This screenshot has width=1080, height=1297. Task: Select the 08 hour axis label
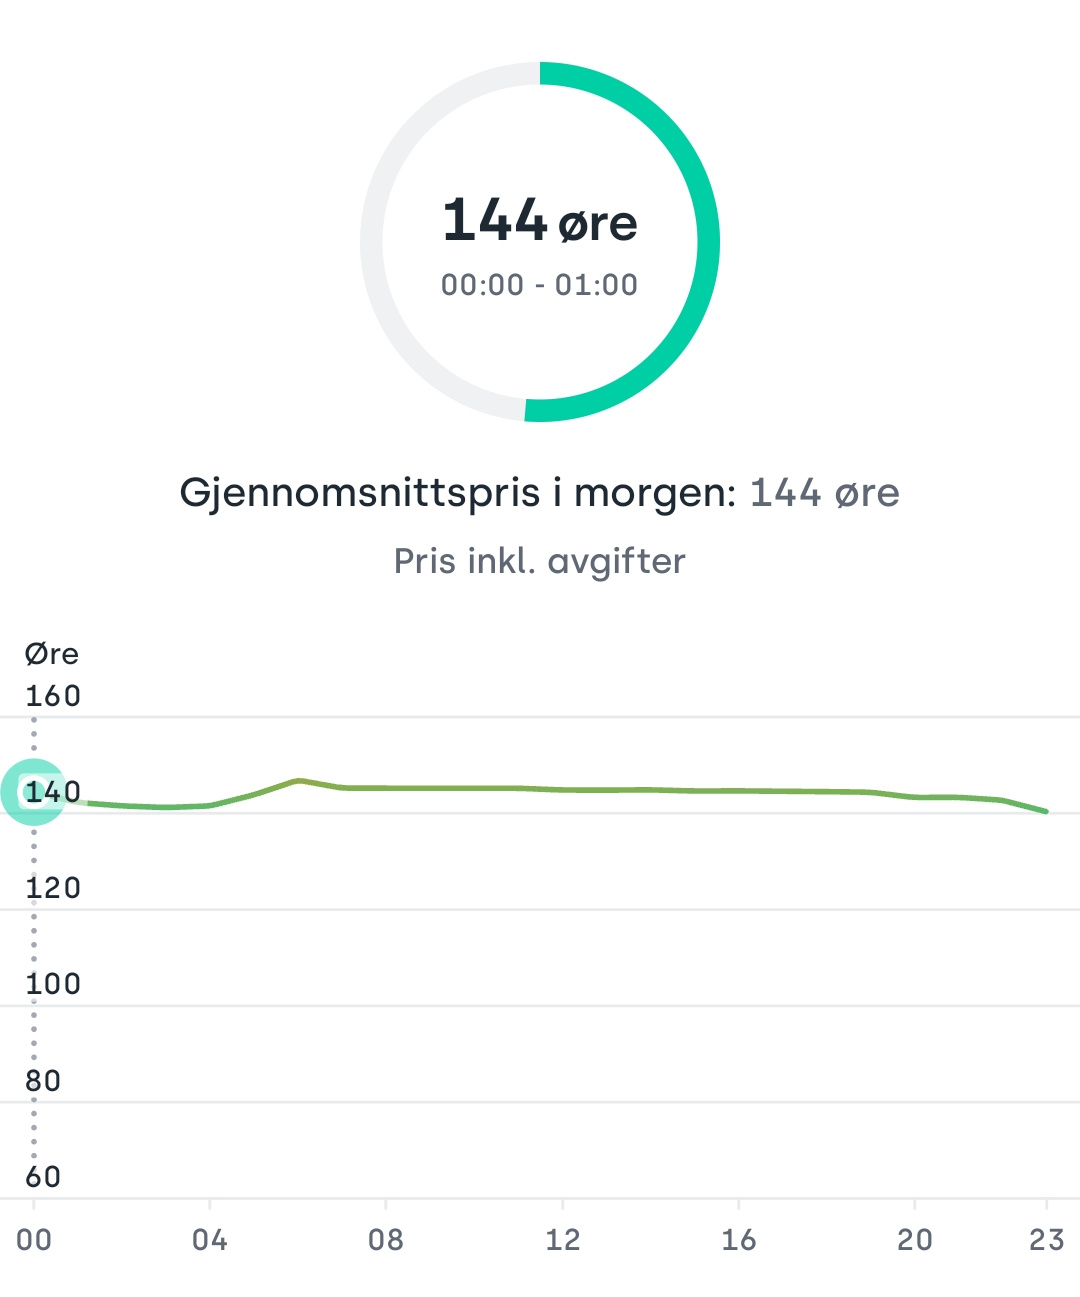point(386,1240)
